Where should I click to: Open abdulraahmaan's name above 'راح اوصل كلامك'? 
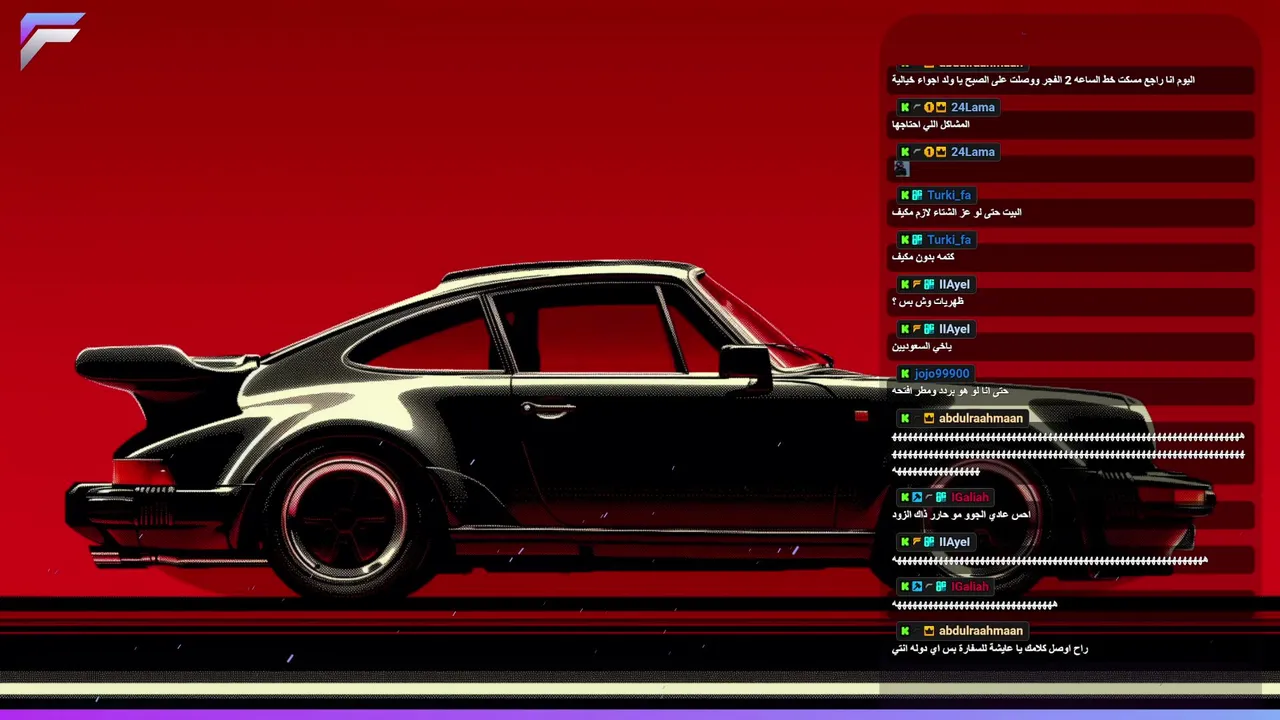(980, 631)
